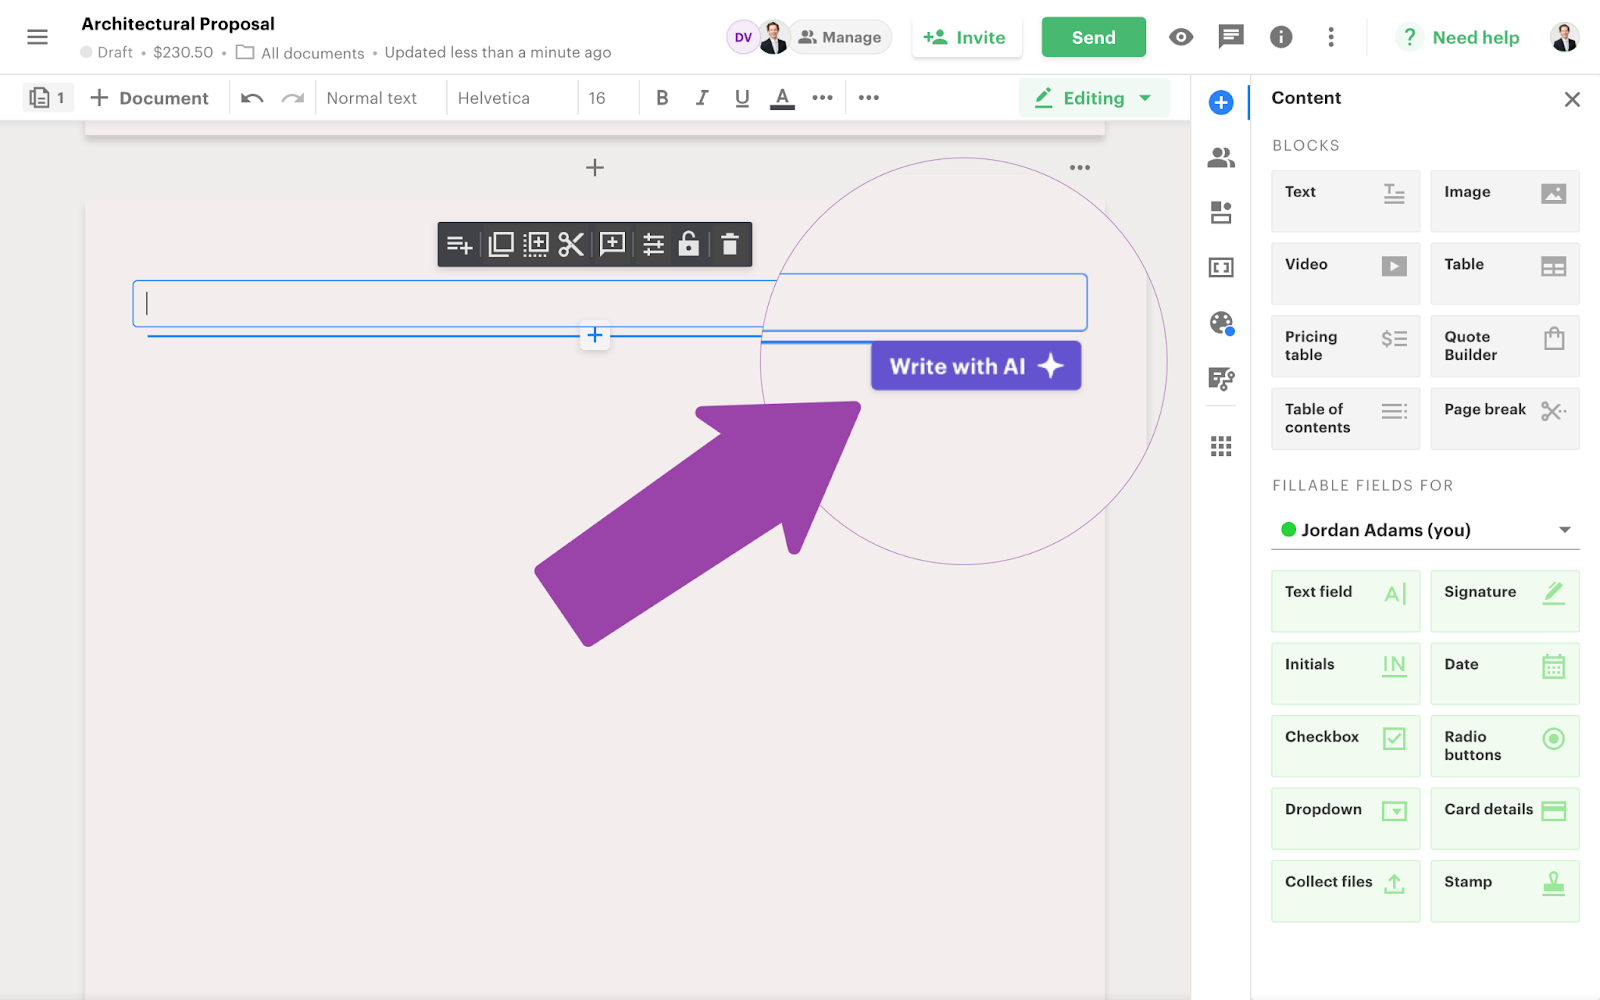Click the green Send button
Screen dimensions: 1600x1000
click(x=1093, y=37)
